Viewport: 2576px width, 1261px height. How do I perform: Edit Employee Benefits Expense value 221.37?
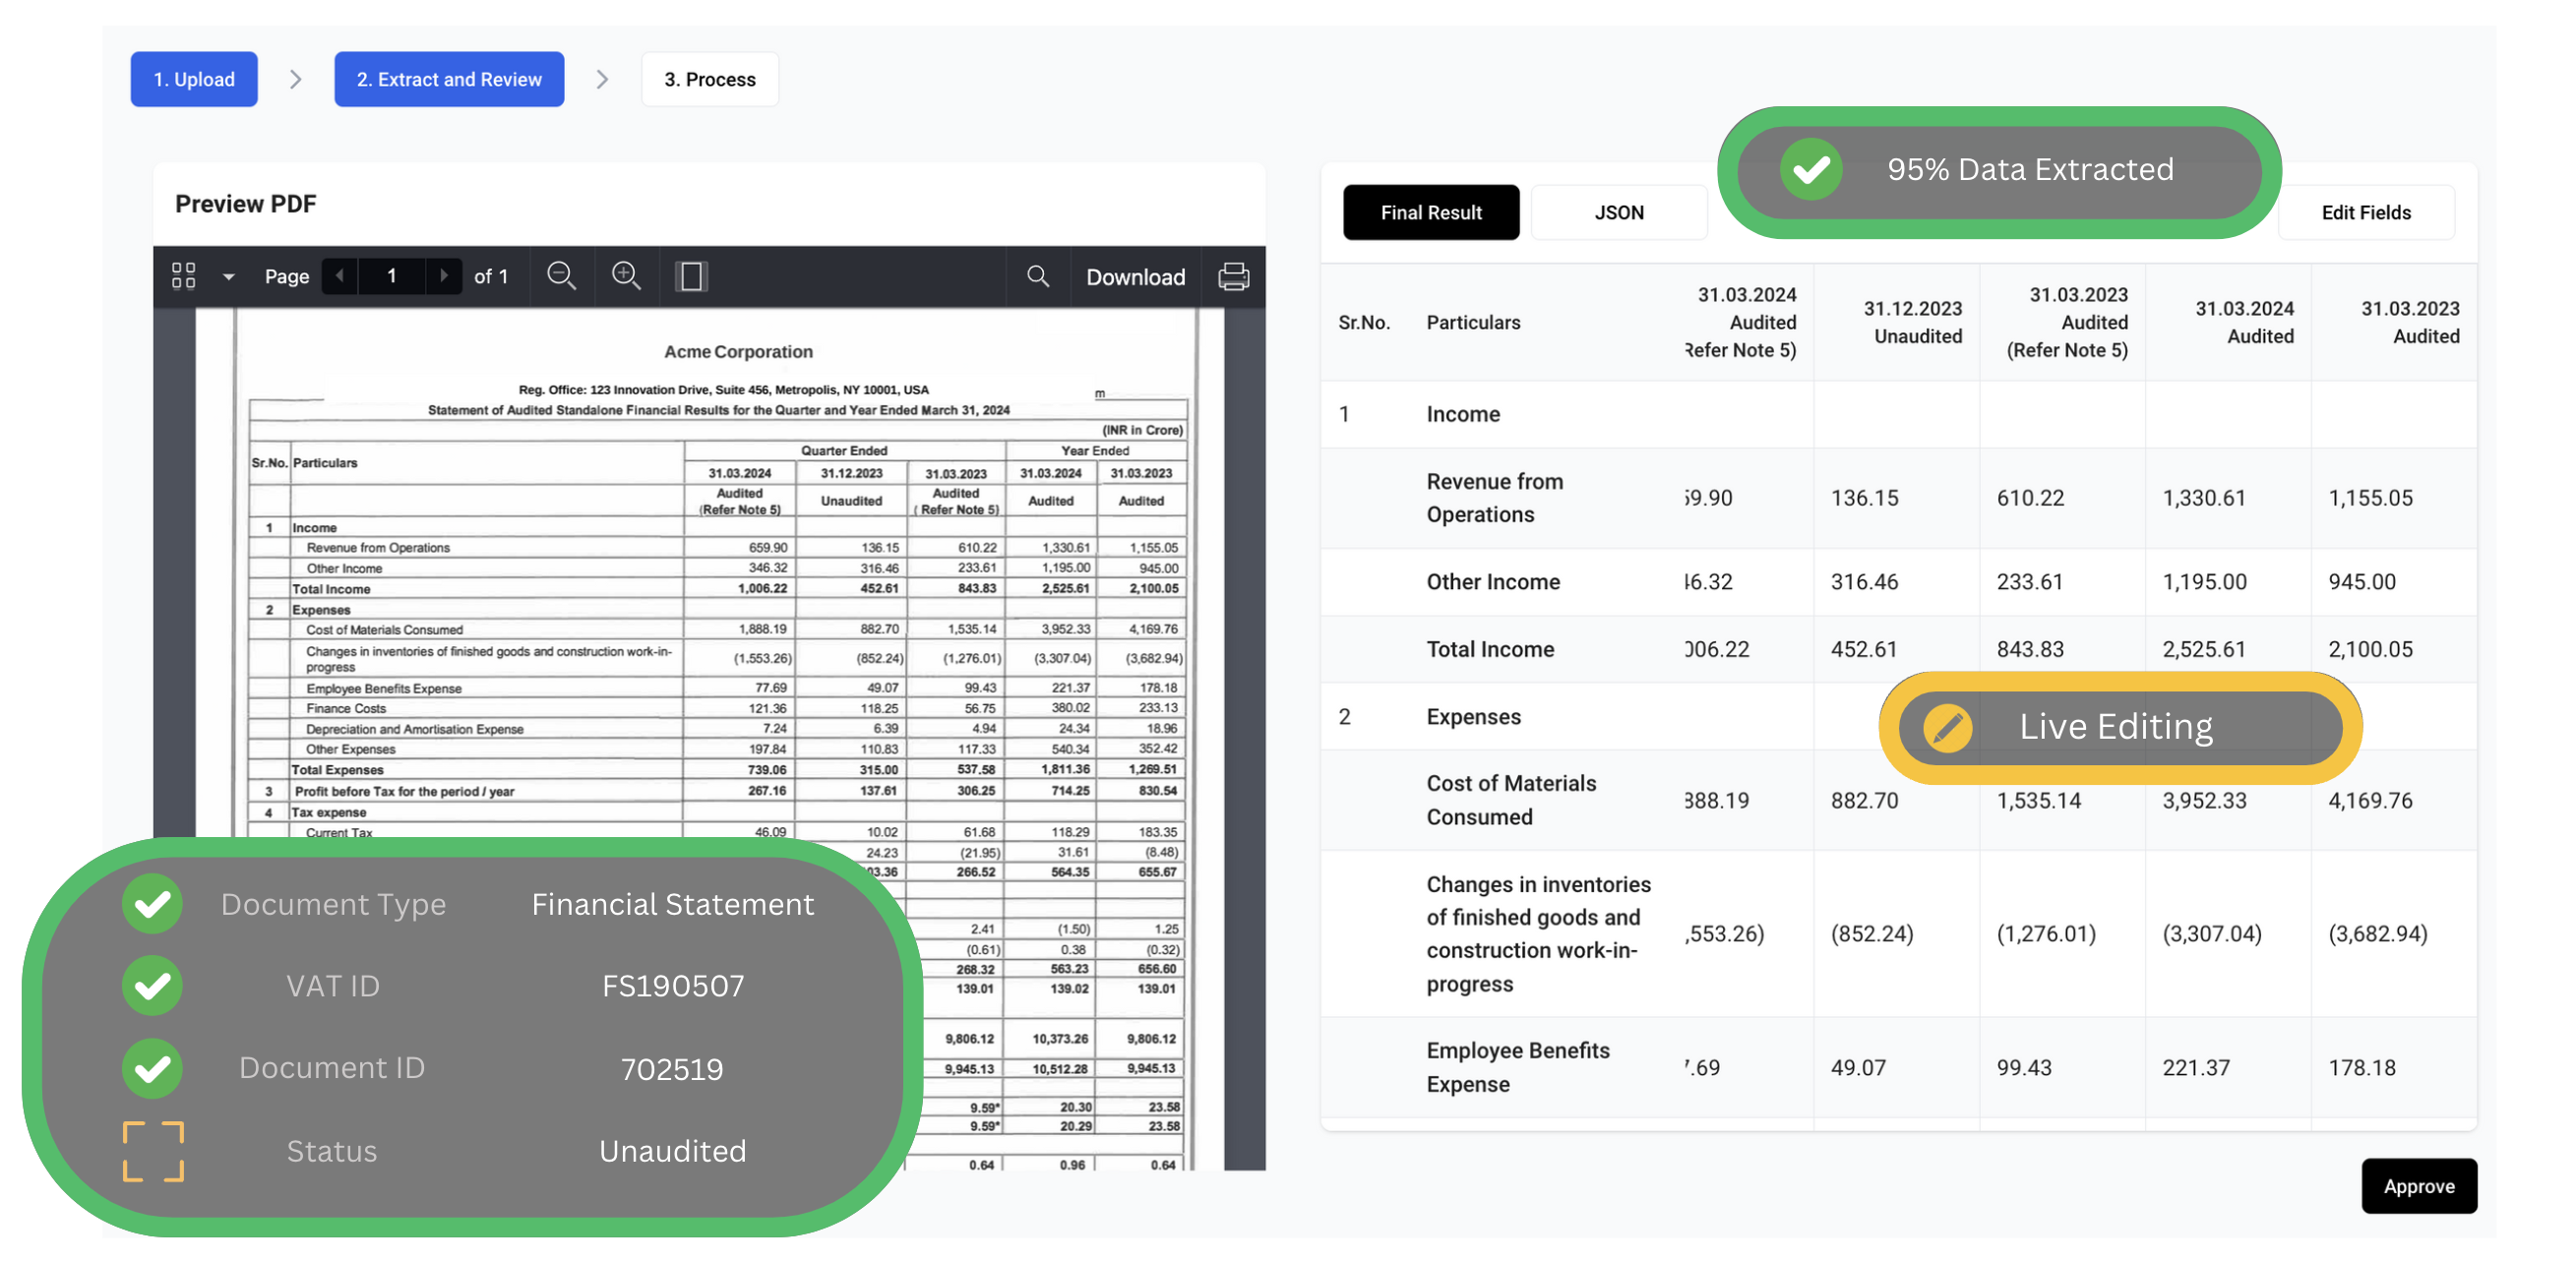2196,1067
